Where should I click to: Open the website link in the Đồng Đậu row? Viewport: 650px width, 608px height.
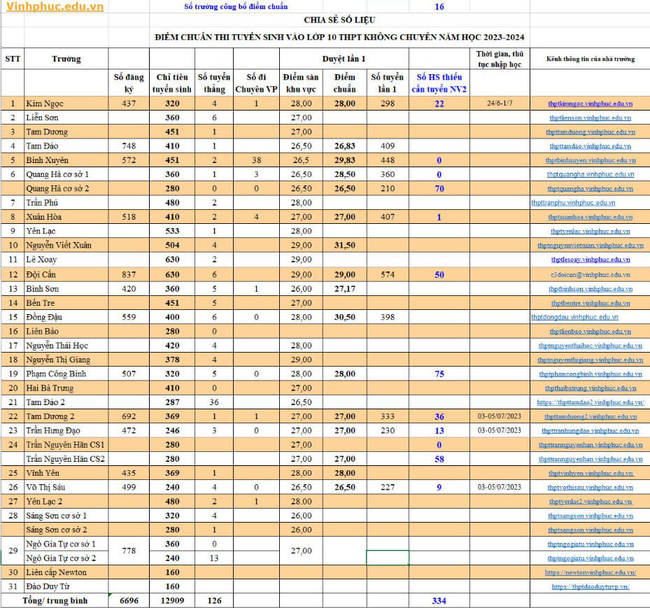[x=575, y=317]
